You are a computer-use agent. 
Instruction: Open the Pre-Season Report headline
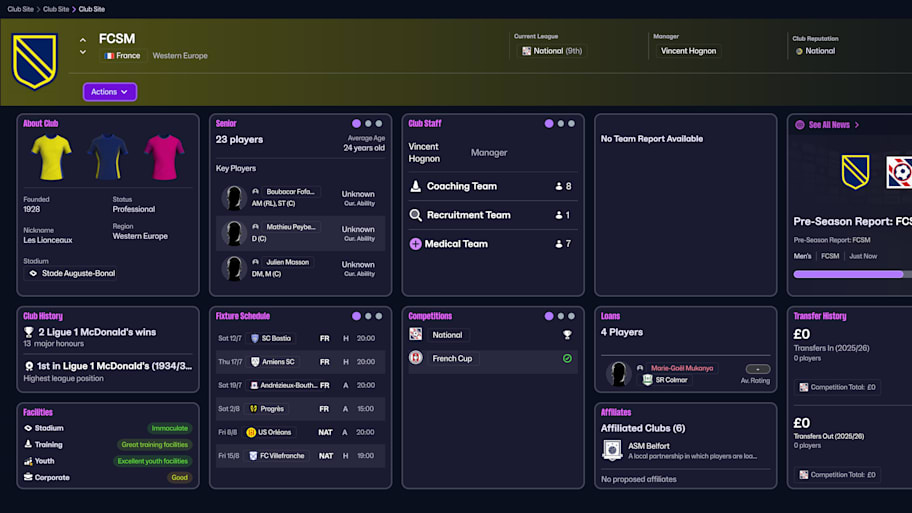tap(852, 222)
